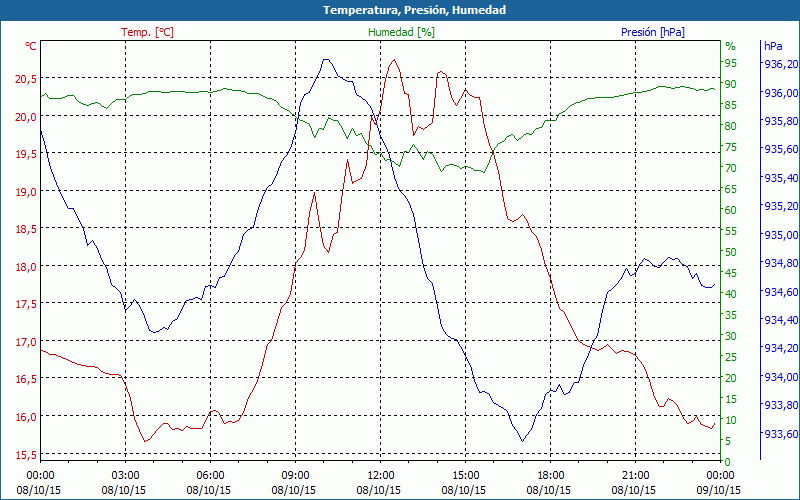800x500 pixels.
Task: Click the '15' humidity axis value
Action: 731,398
